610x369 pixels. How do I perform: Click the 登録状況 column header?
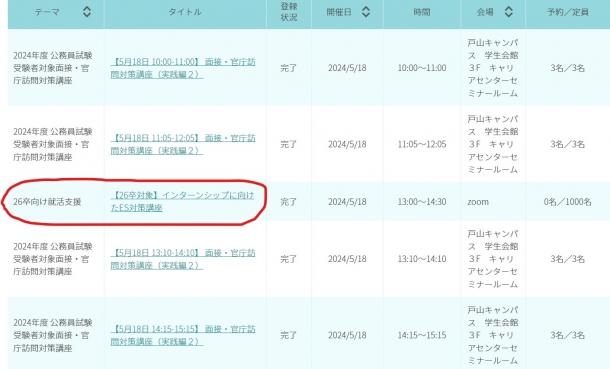(x=289, y=12)
